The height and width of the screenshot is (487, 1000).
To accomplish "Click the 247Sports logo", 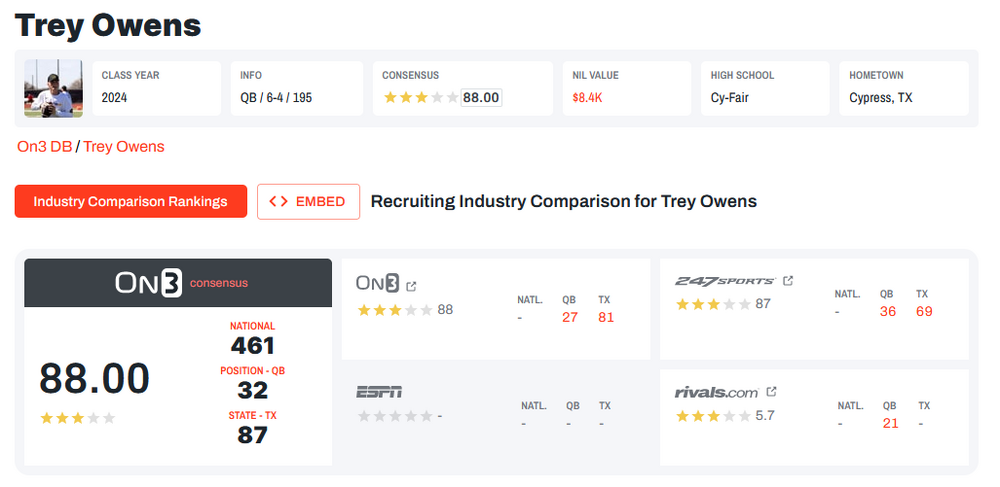I will pos(725,281).
